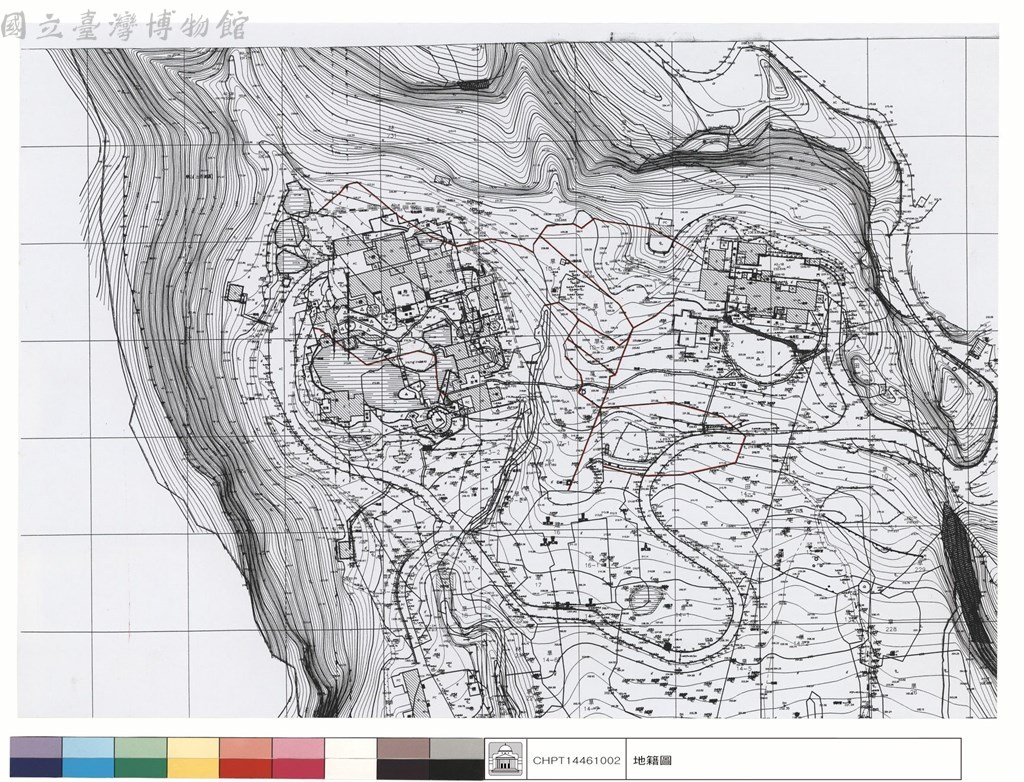Click the oval pond on the map
1024x782 pixels.
click(x=649, y=596)
